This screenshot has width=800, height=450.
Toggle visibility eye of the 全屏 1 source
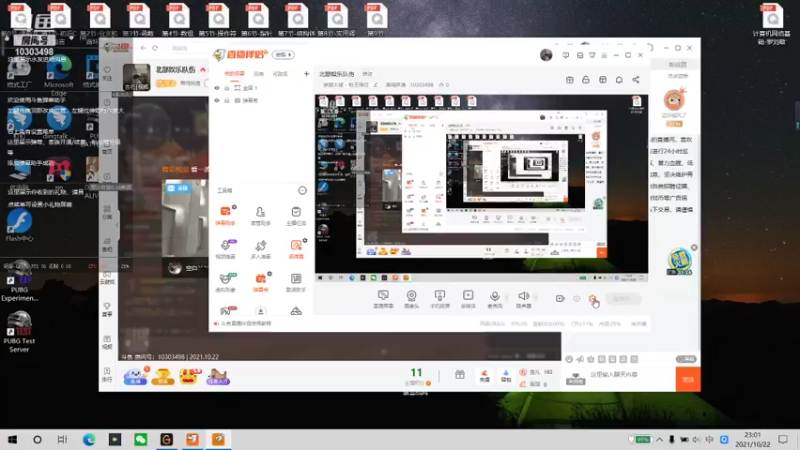[217, 88]
